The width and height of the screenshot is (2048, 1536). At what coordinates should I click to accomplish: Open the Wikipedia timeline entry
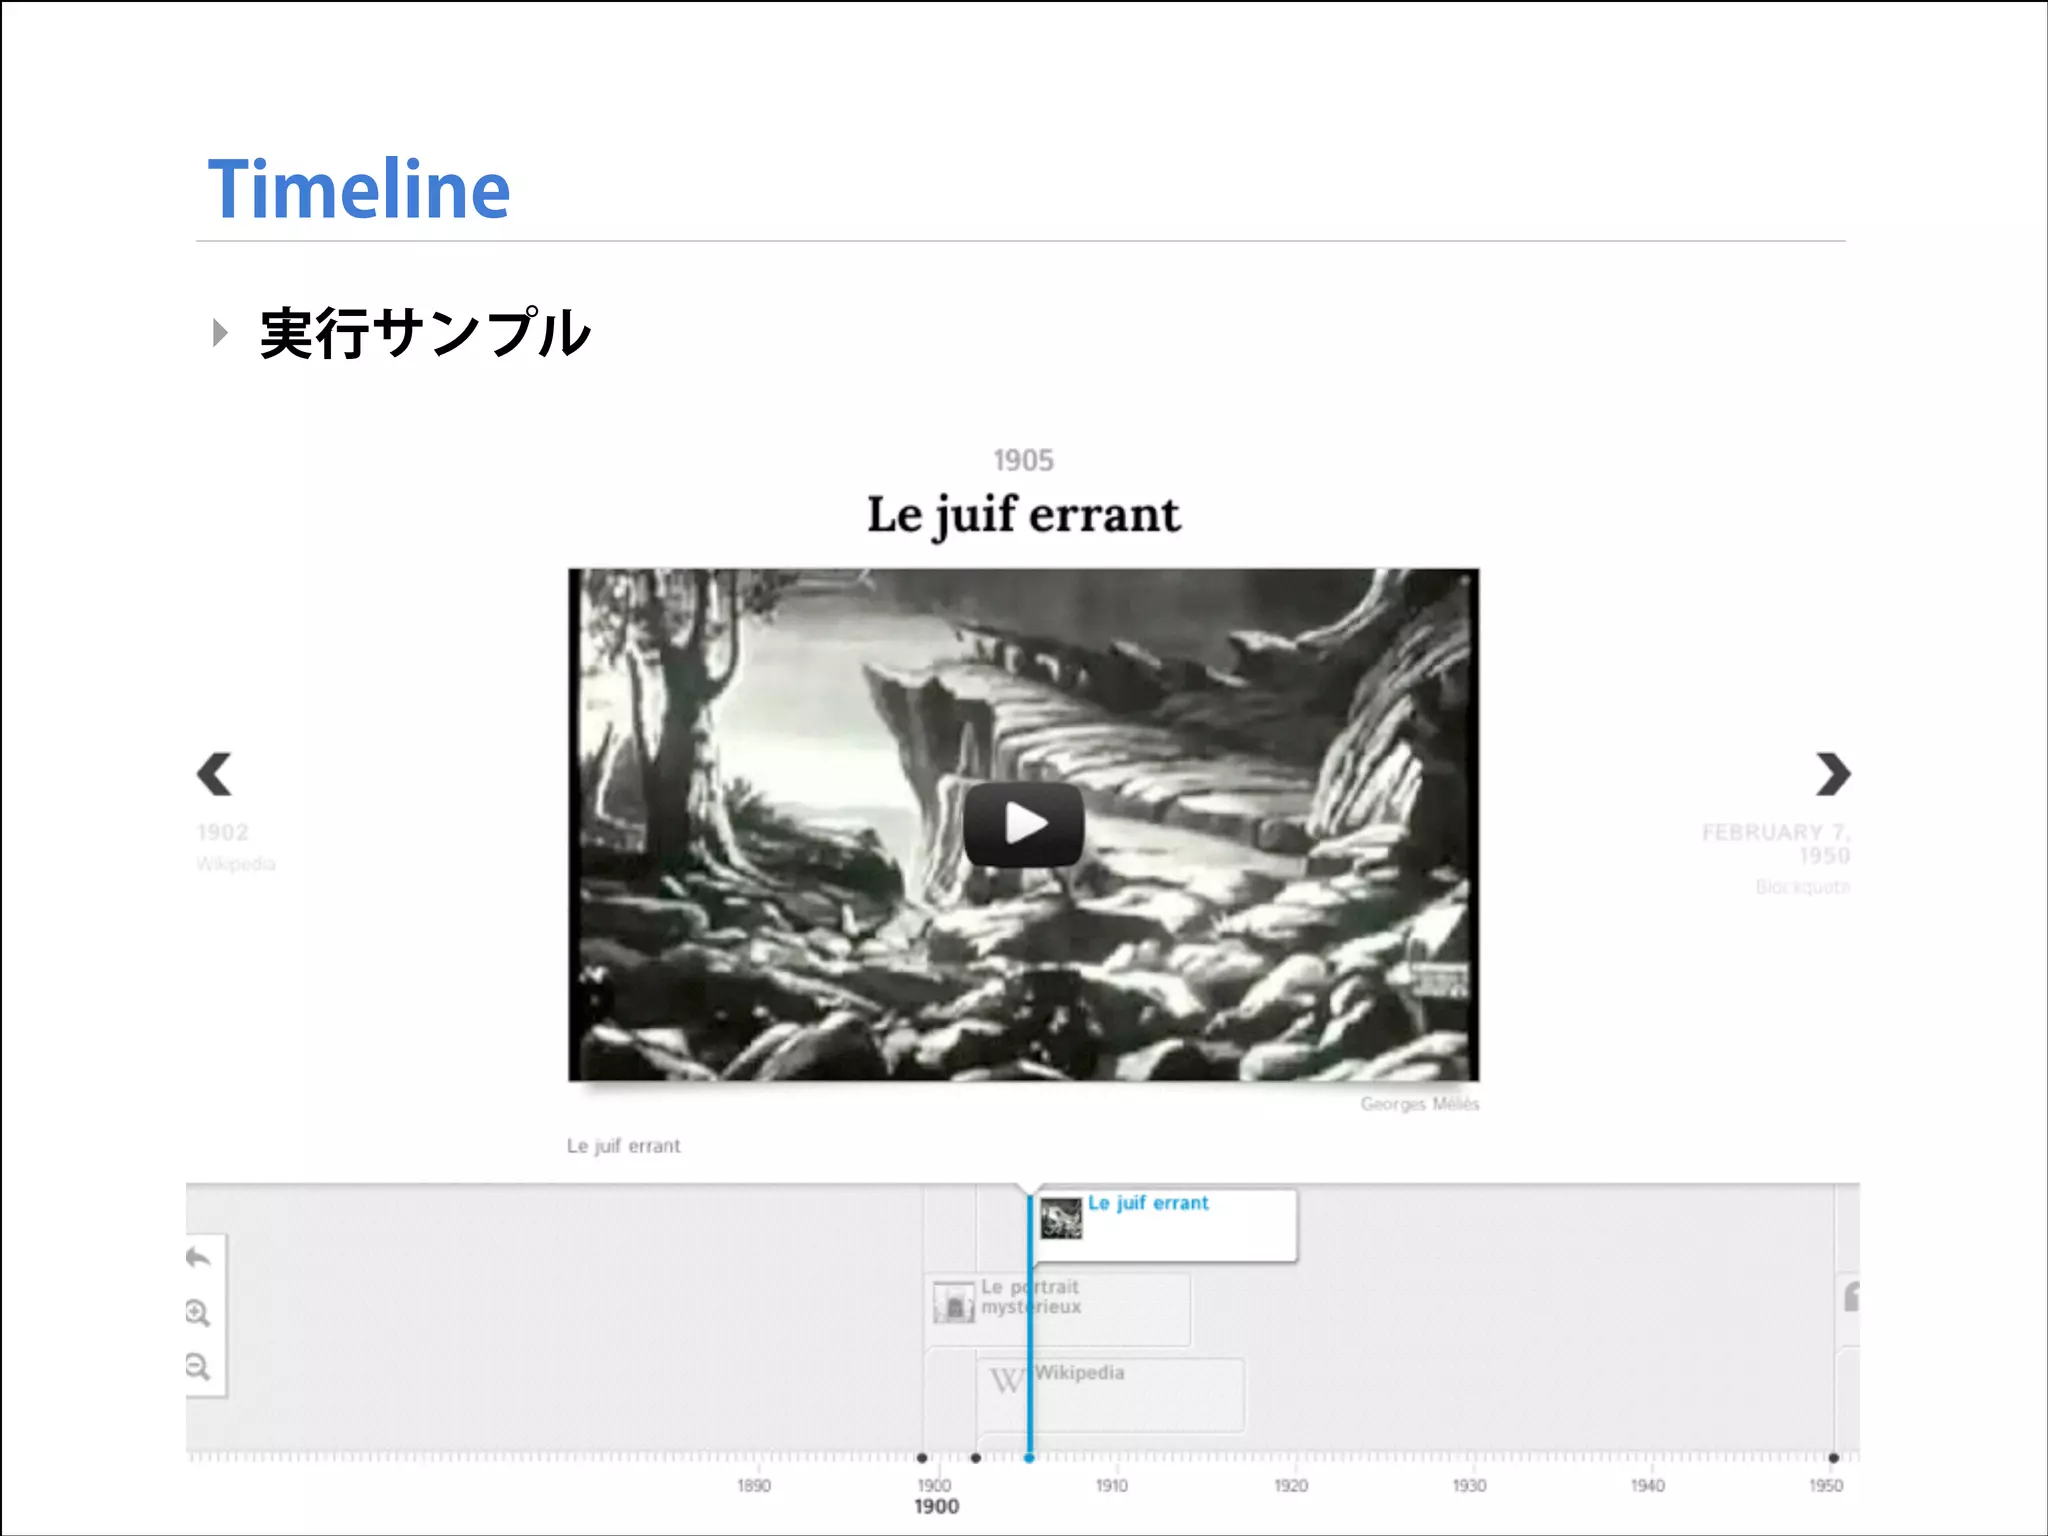click(x=1110, y=1394)
